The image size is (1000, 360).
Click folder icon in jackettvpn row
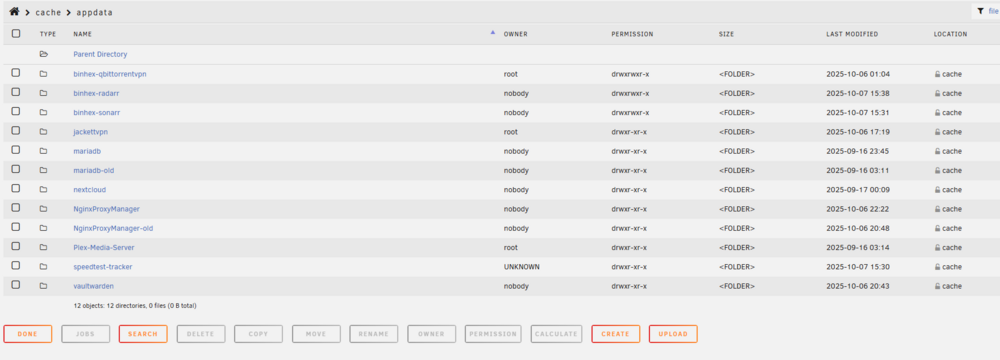click(x=43, y=131)
